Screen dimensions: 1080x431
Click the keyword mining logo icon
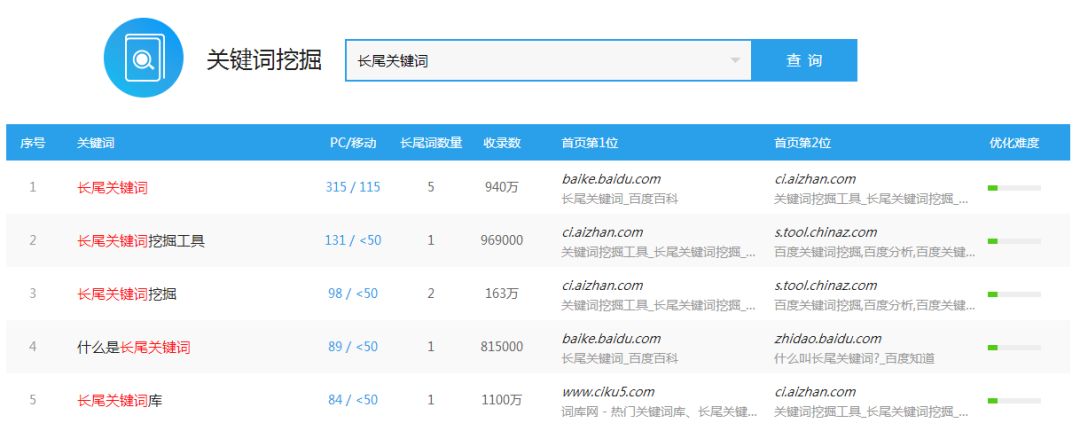pos(143,58)
